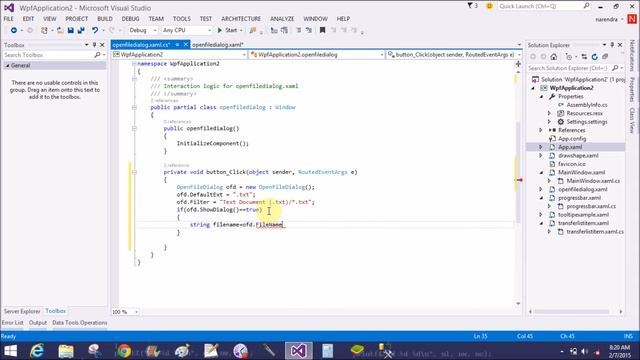Viewport: 640px width, 360px height.
Task: Toggle pin on openfiledialog.xaml.cs tab
Action: [178, 44]
